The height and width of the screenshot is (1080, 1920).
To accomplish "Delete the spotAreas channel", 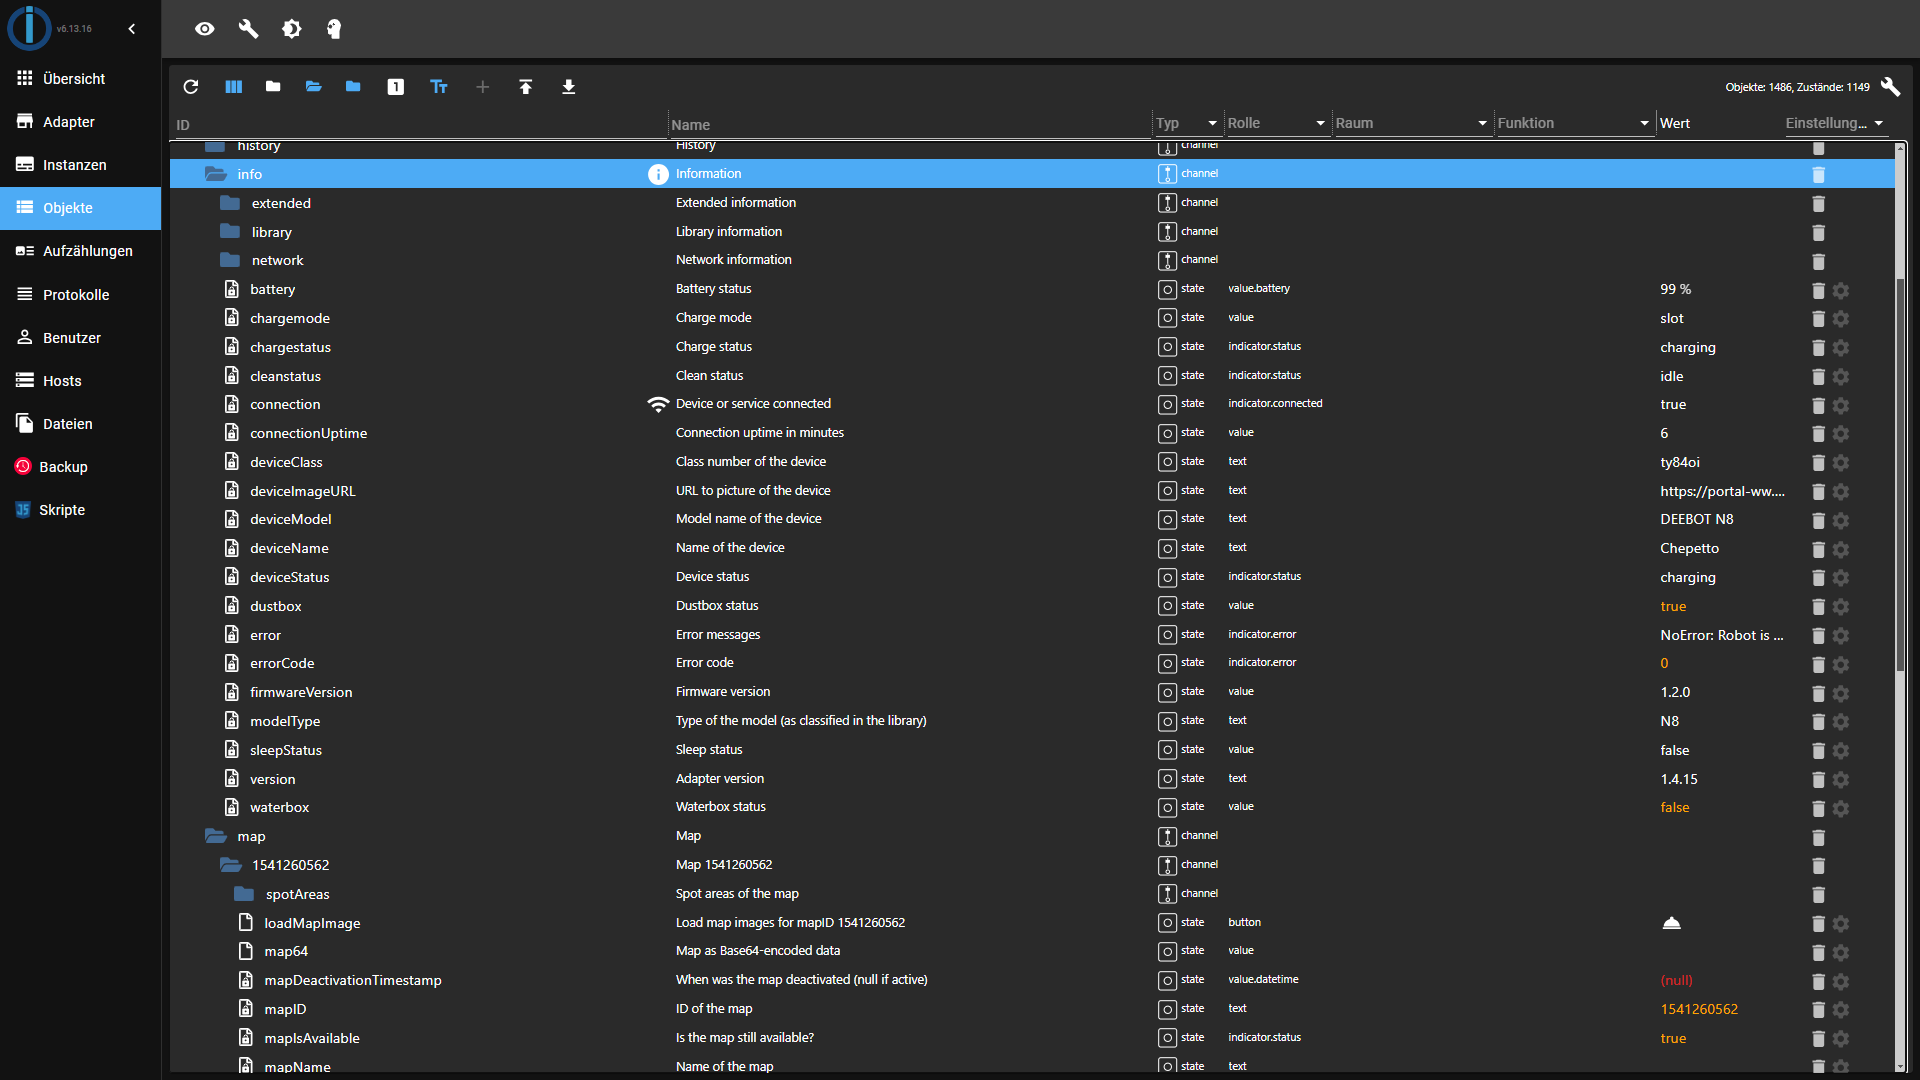I will 1818,895.
